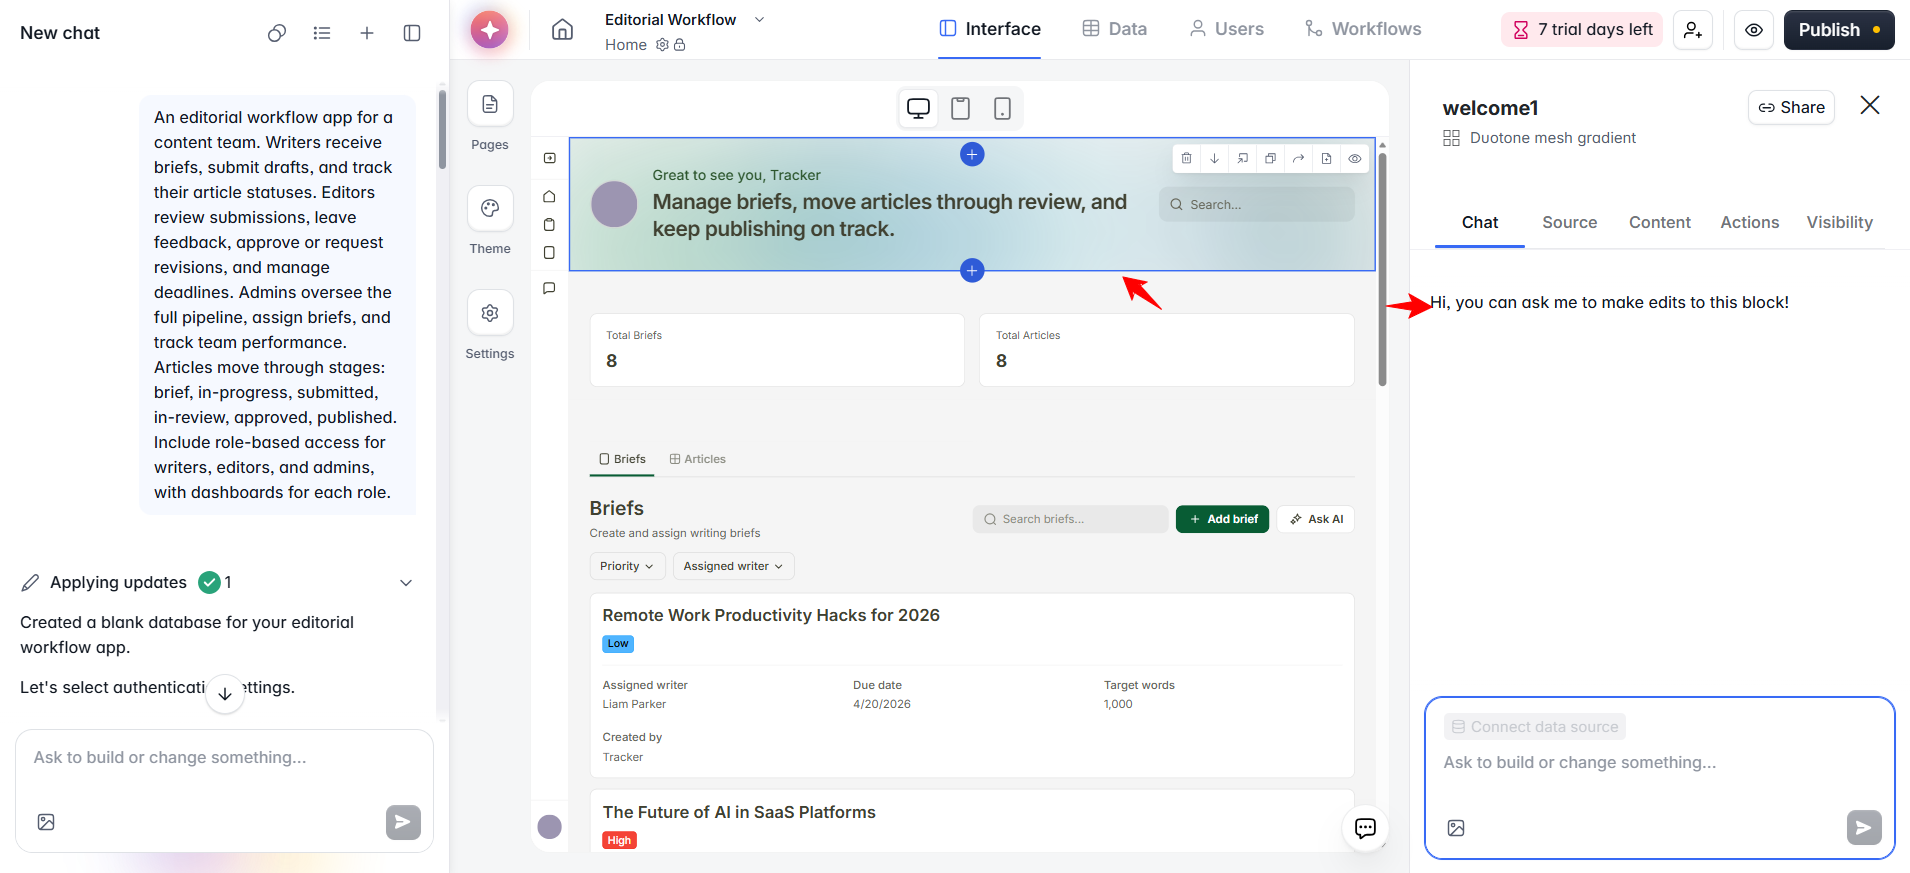Click the pink sparkle app logo

click(490, 30)
